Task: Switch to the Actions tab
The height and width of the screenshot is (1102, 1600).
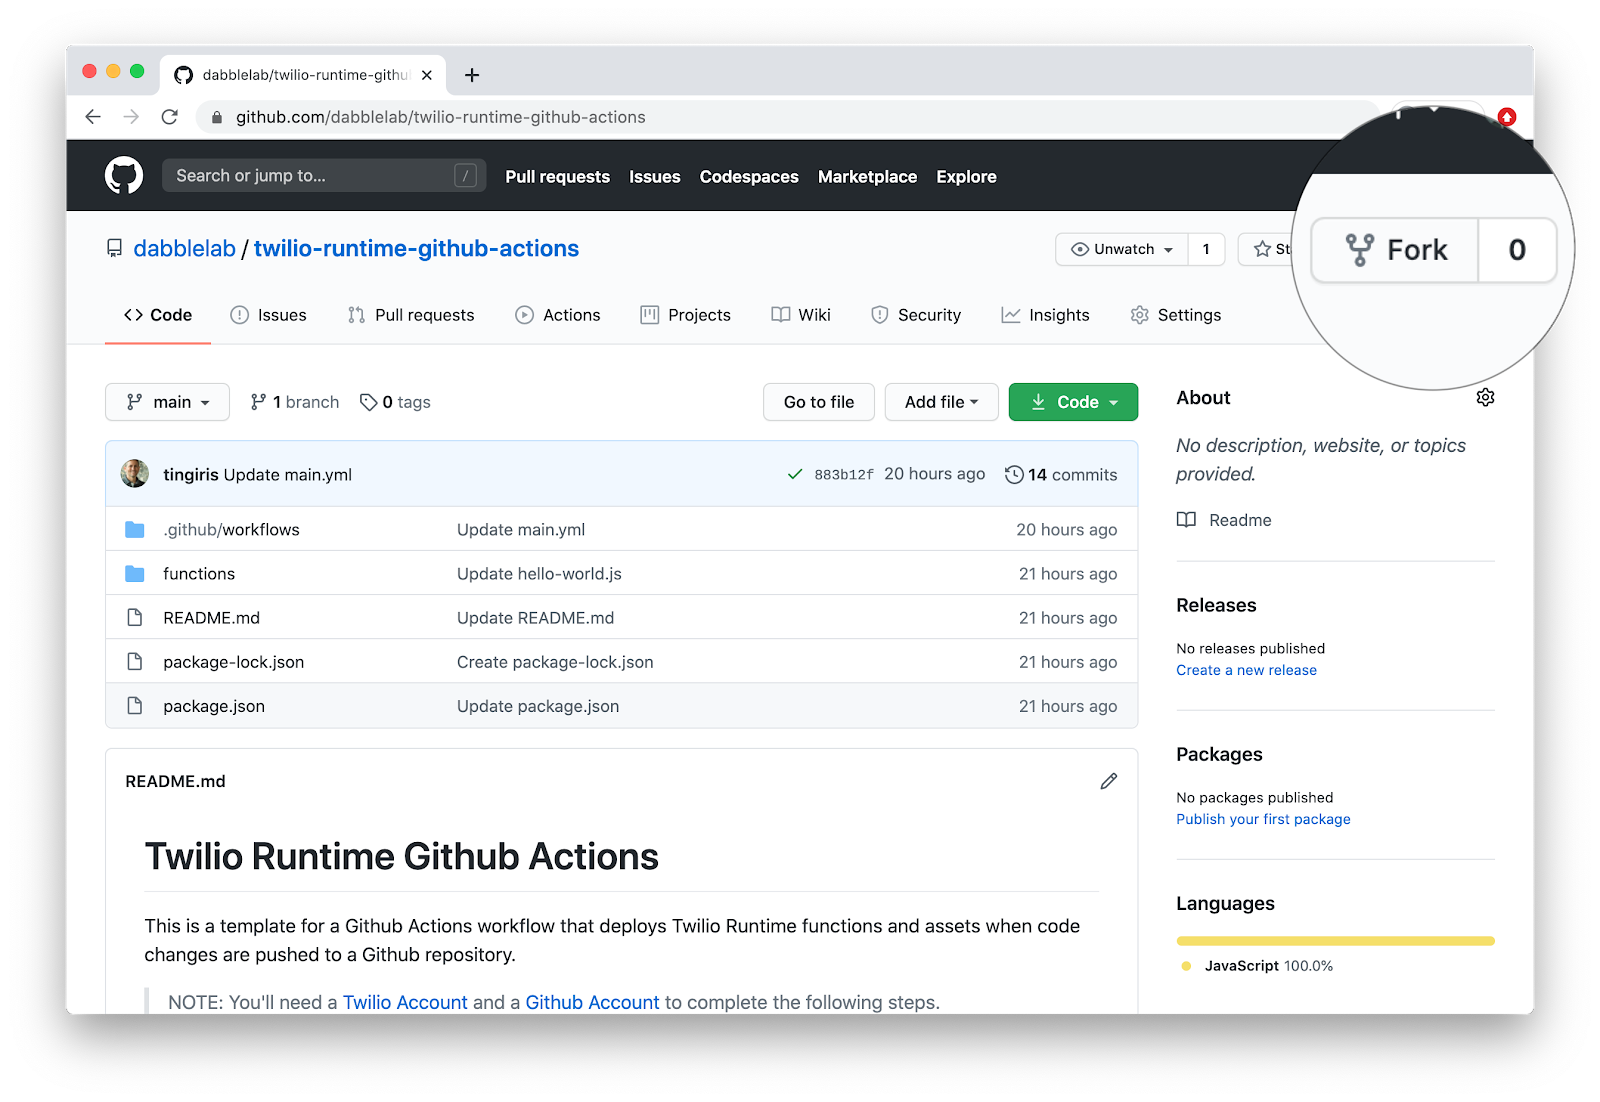Action: 558,315
